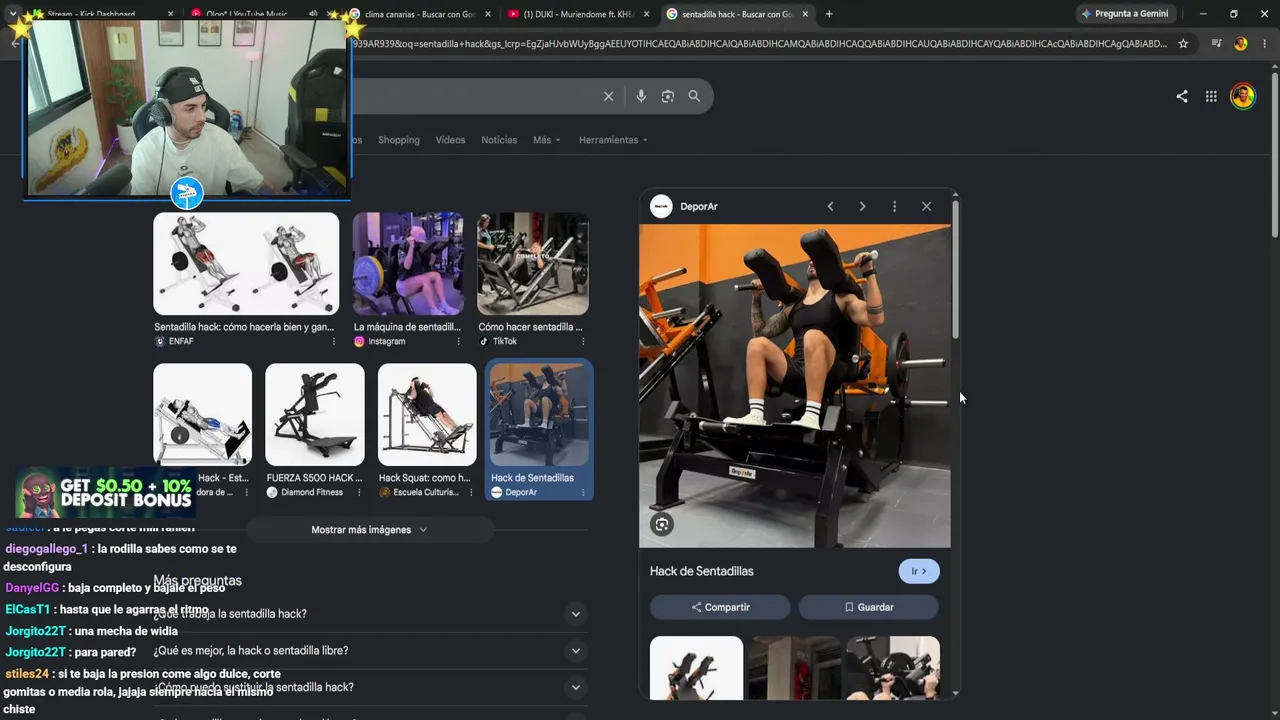
Task: Open a new browser tab
Action: 829,14
